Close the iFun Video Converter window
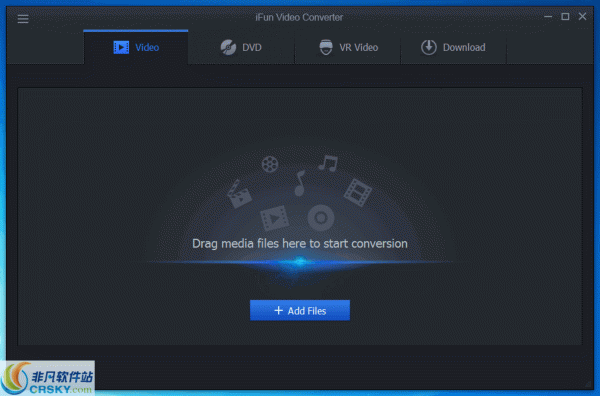The height and width of the screenshot is (396, 600). tap(582, 16)
